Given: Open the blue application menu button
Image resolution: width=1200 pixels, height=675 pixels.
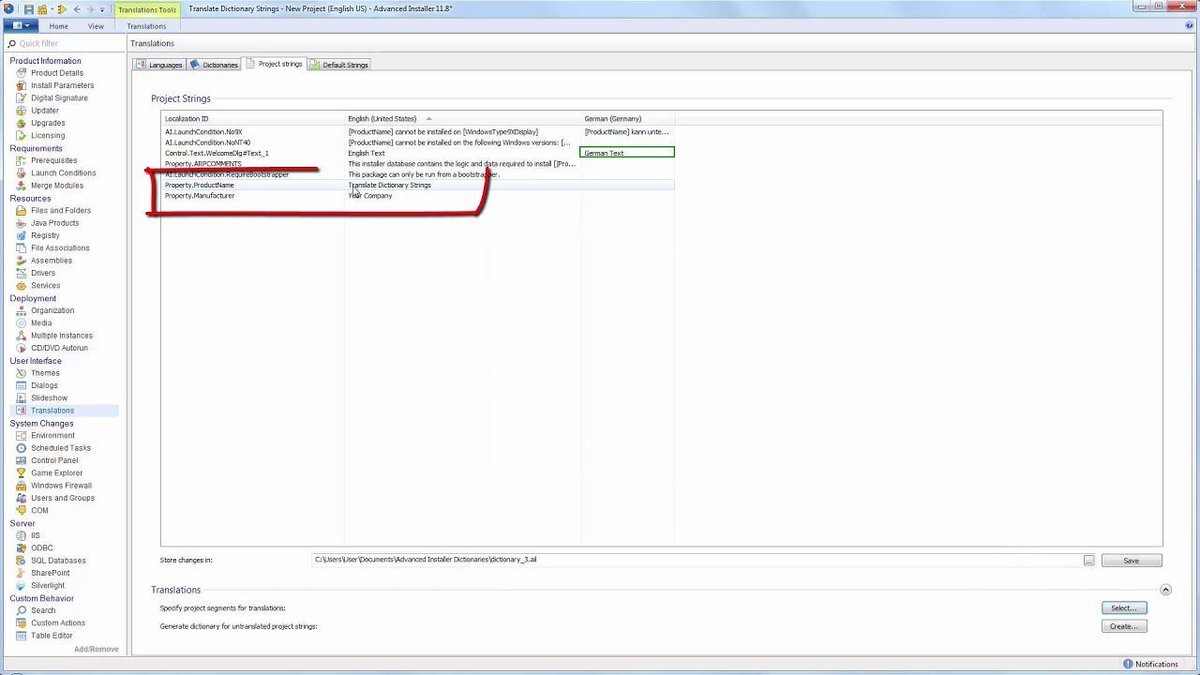Looking at the screenshot, I should pyautogui.click(x=19, y=26).
